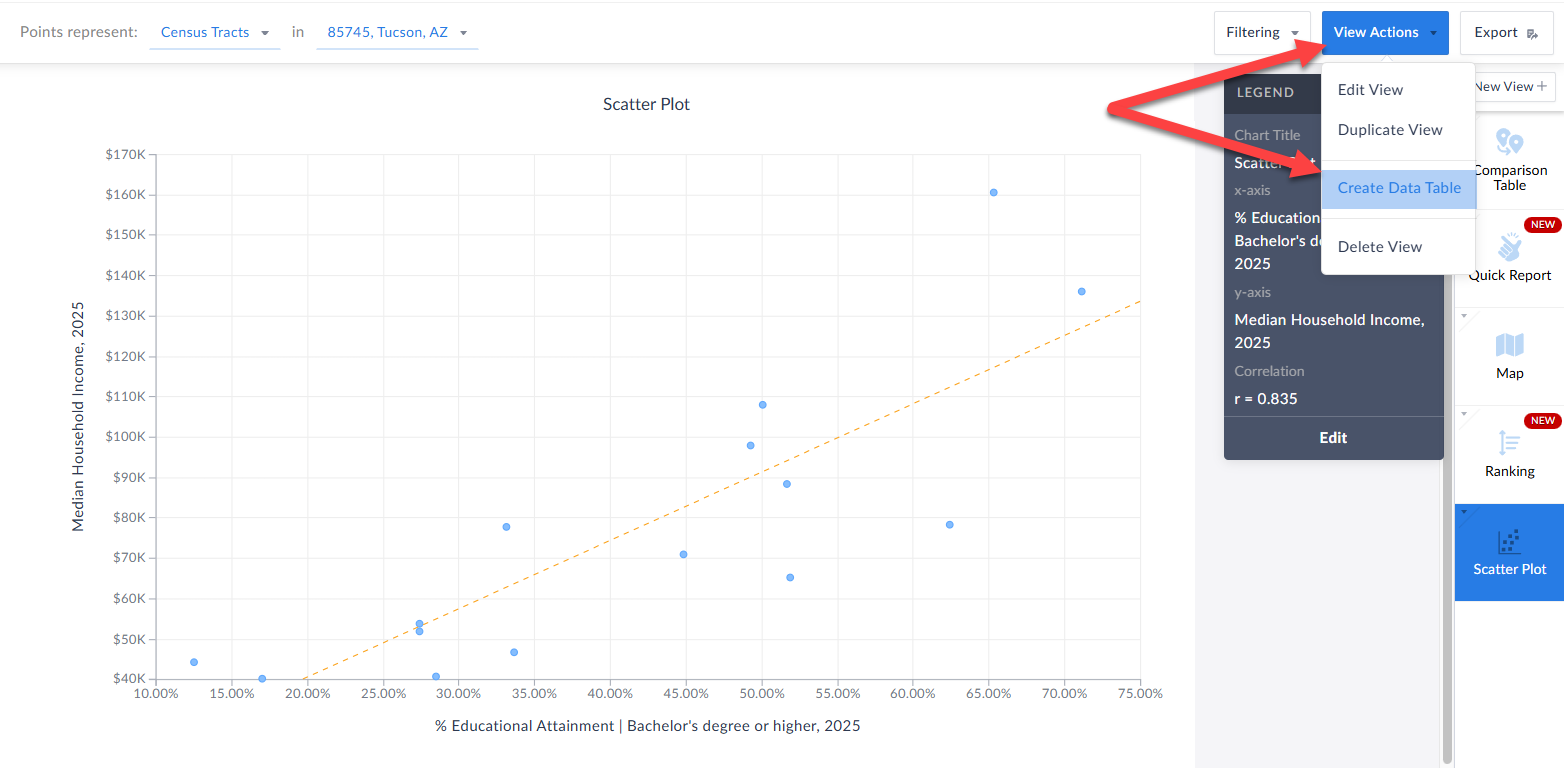Viewport: 1564px width, 768px height.
Task: Select the Scatter Plot view icon
Action: pyautogui.click(x=1509, y=542)
